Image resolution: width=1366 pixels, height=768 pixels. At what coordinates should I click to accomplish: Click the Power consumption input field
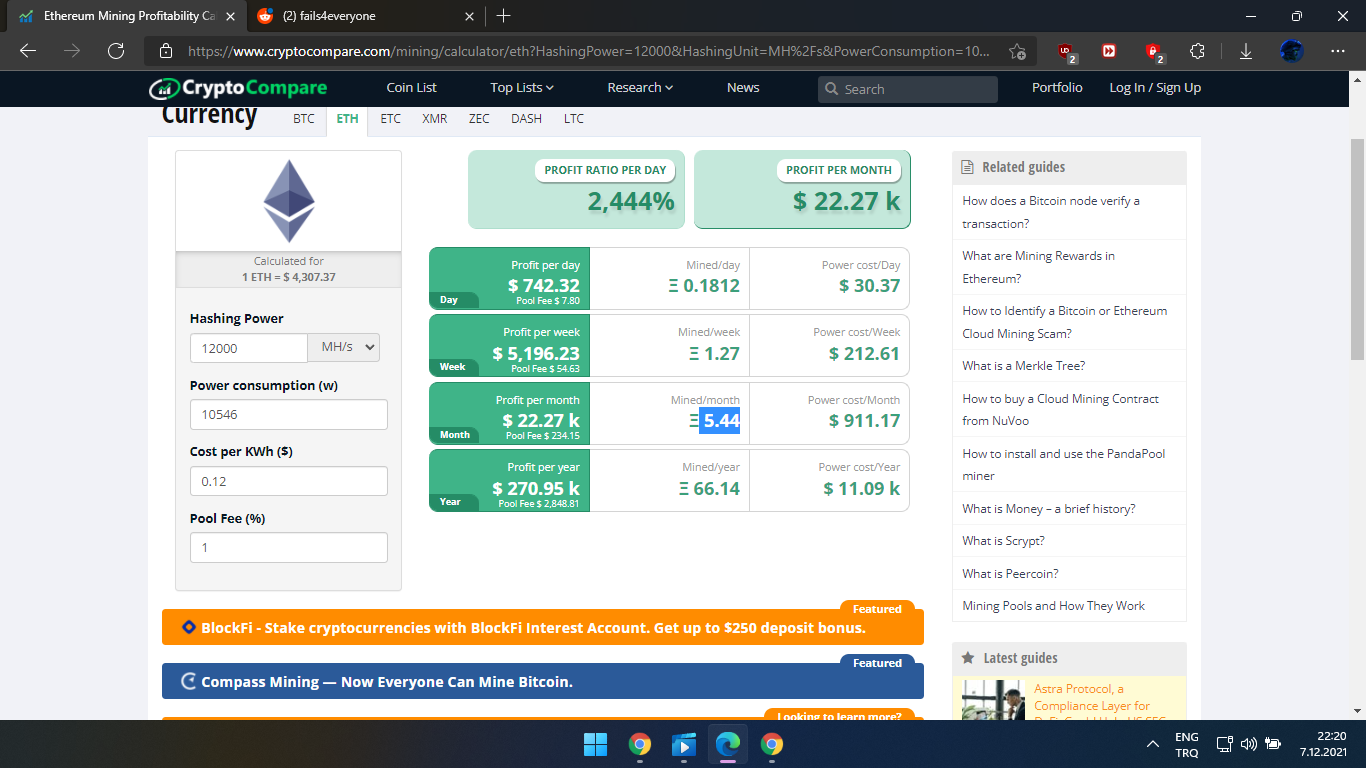(289, 414)
